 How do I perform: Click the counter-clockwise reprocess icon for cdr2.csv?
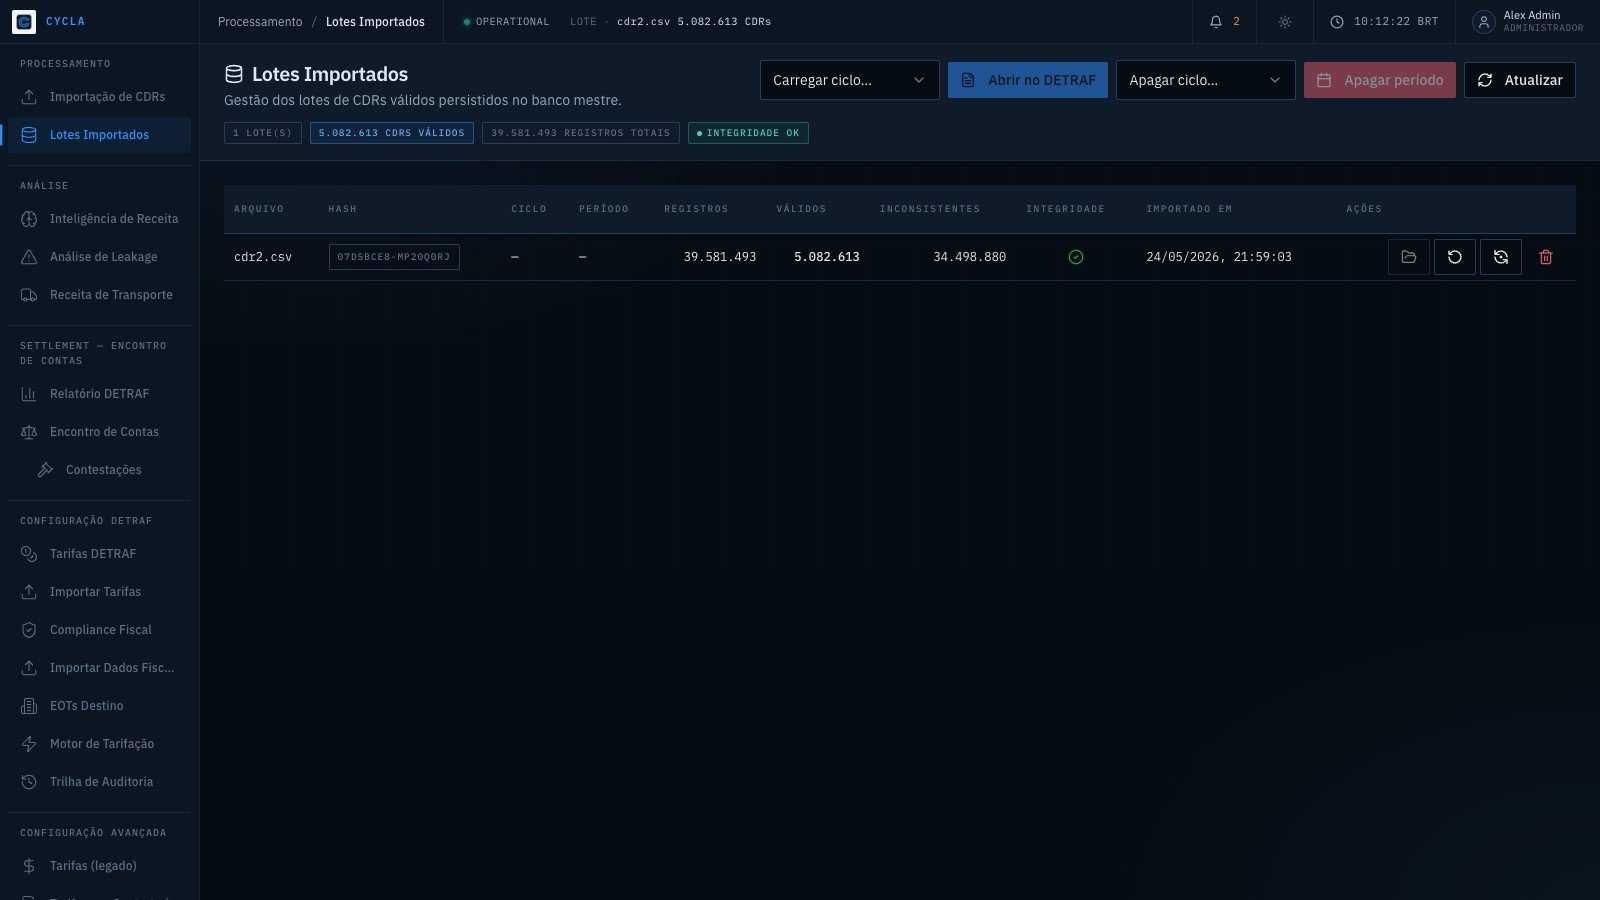click(1455, 257)
